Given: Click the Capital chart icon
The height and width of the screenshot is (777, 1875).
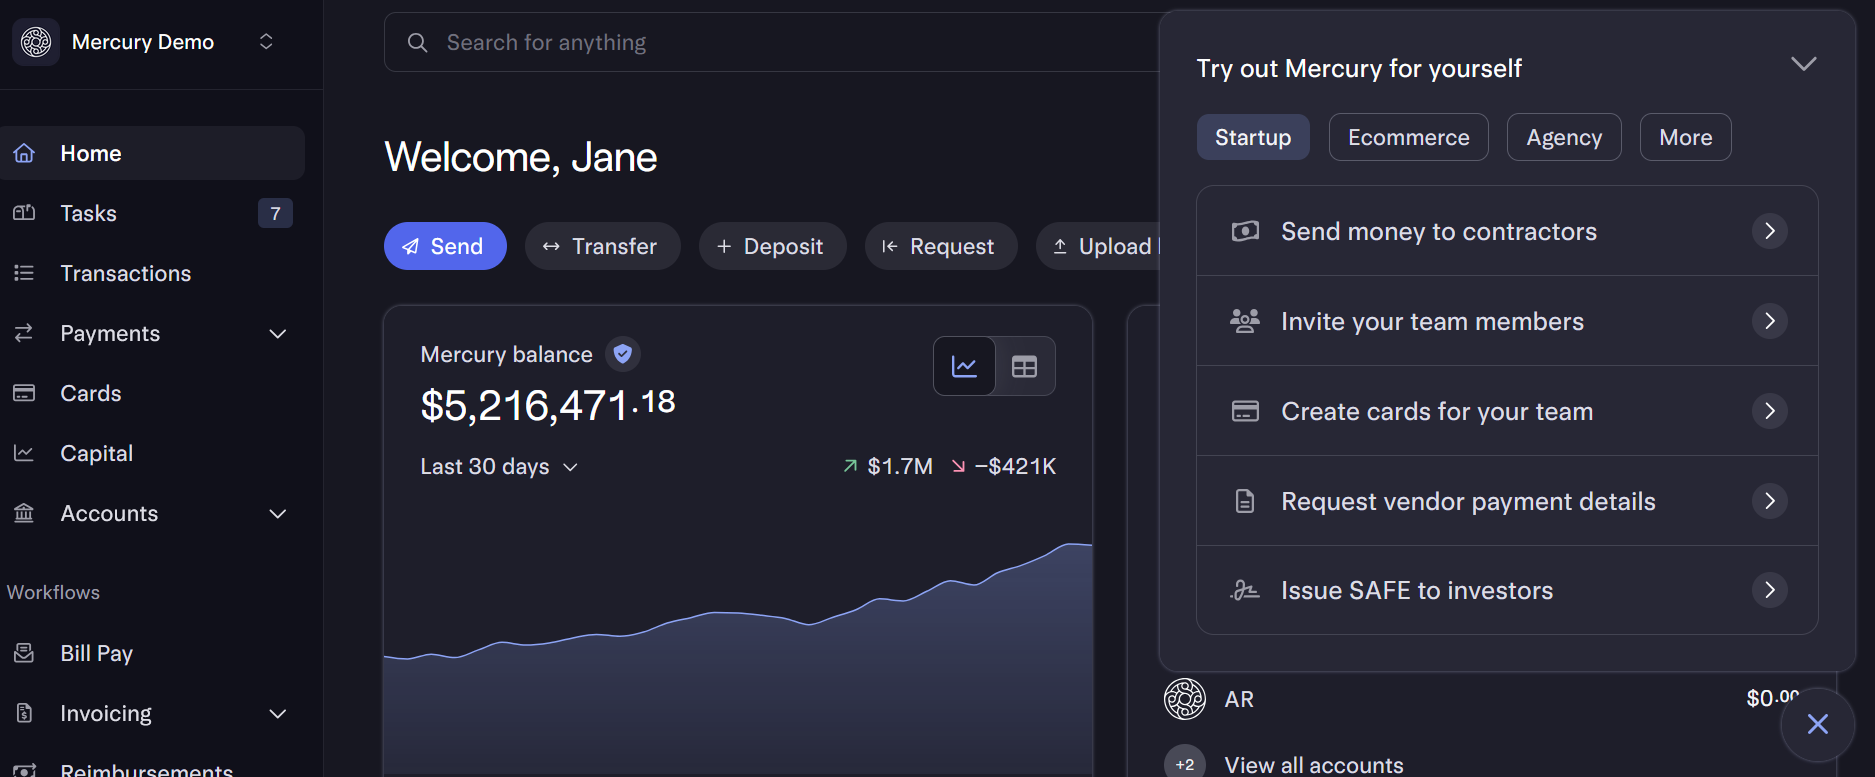Looking at the screenshot, I should (x=24, y=453).
